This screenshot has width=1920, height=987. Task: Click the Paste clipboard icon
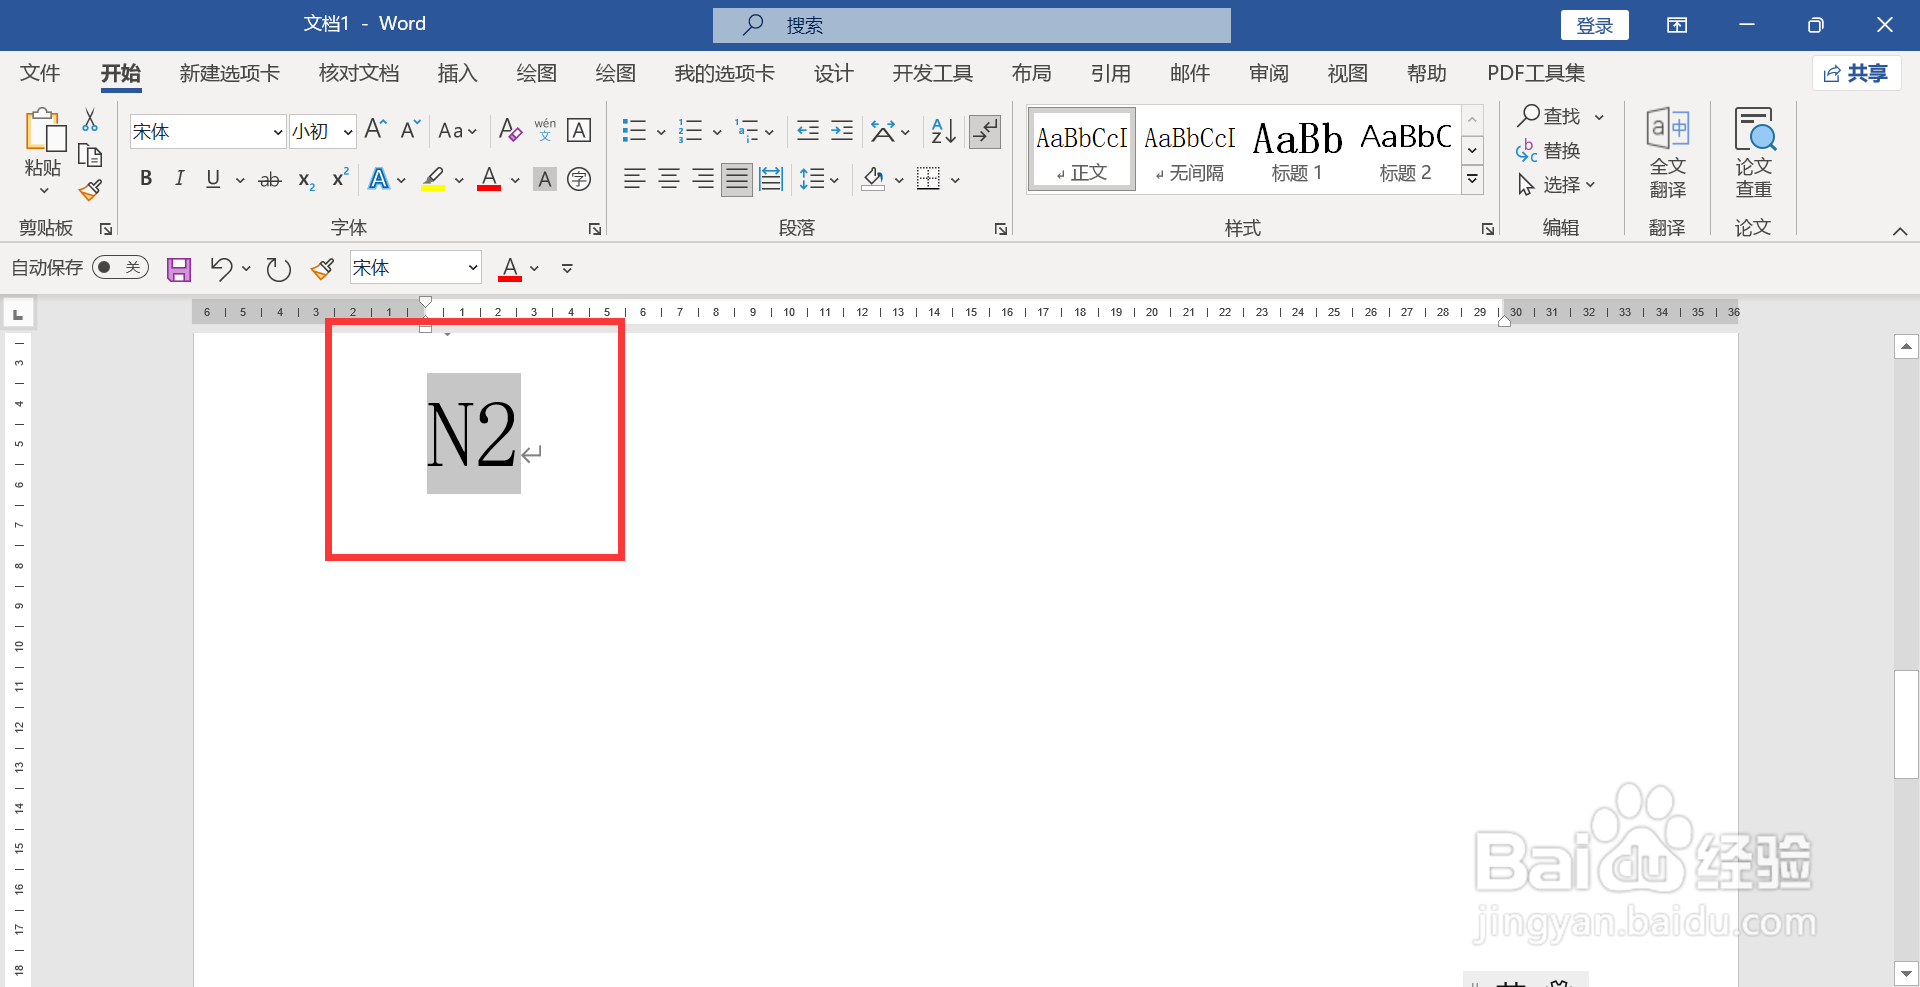pyautogui.click(x=44, y=131)
